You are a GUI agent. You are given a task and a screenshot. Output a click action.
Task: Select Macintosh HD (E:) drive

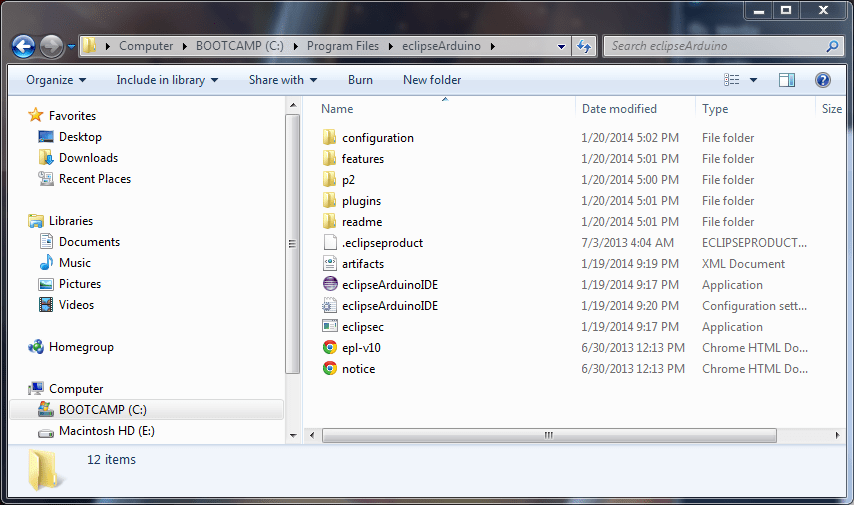coord(106,431)
